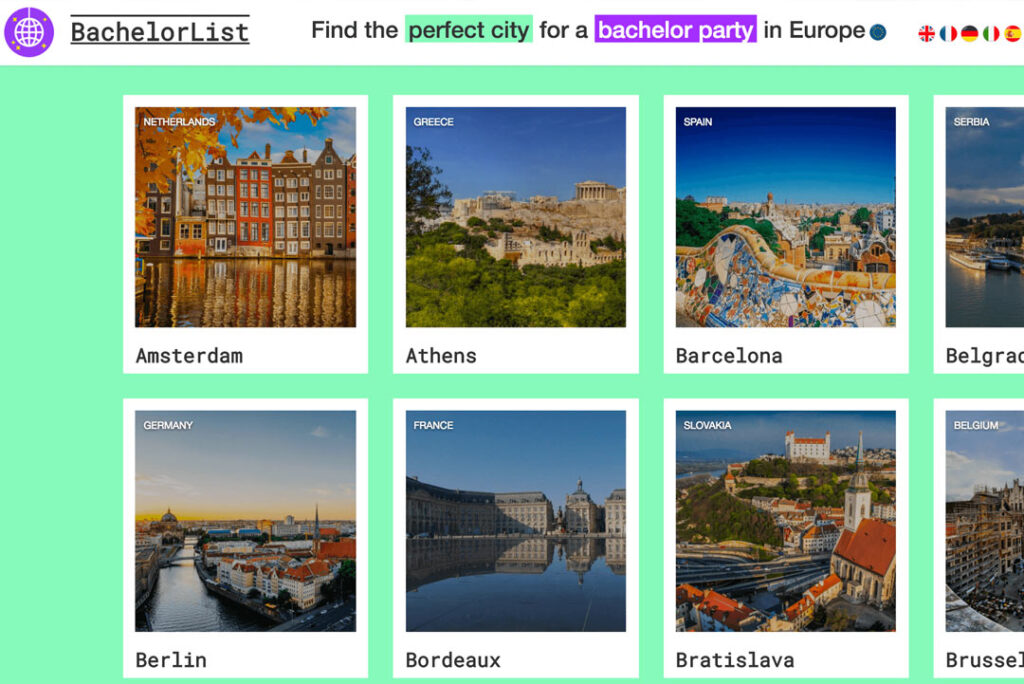
Task: Click the Amsterdam city name
Action: tap(189, 356)
